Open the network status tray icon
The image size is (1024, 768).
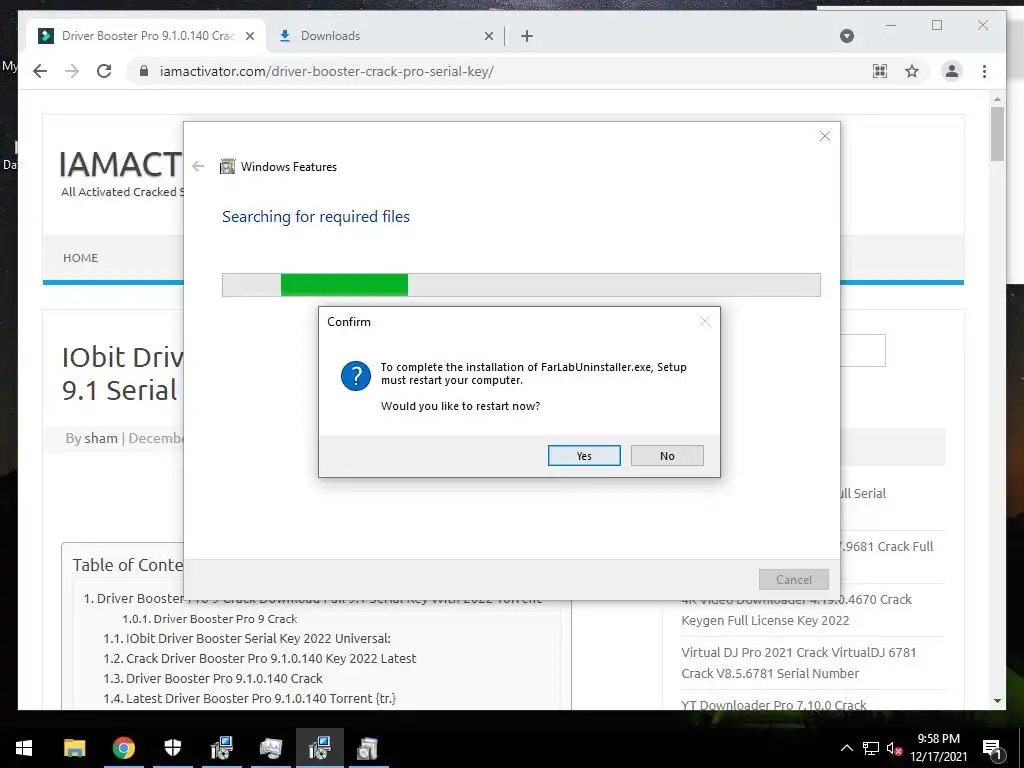871,748
